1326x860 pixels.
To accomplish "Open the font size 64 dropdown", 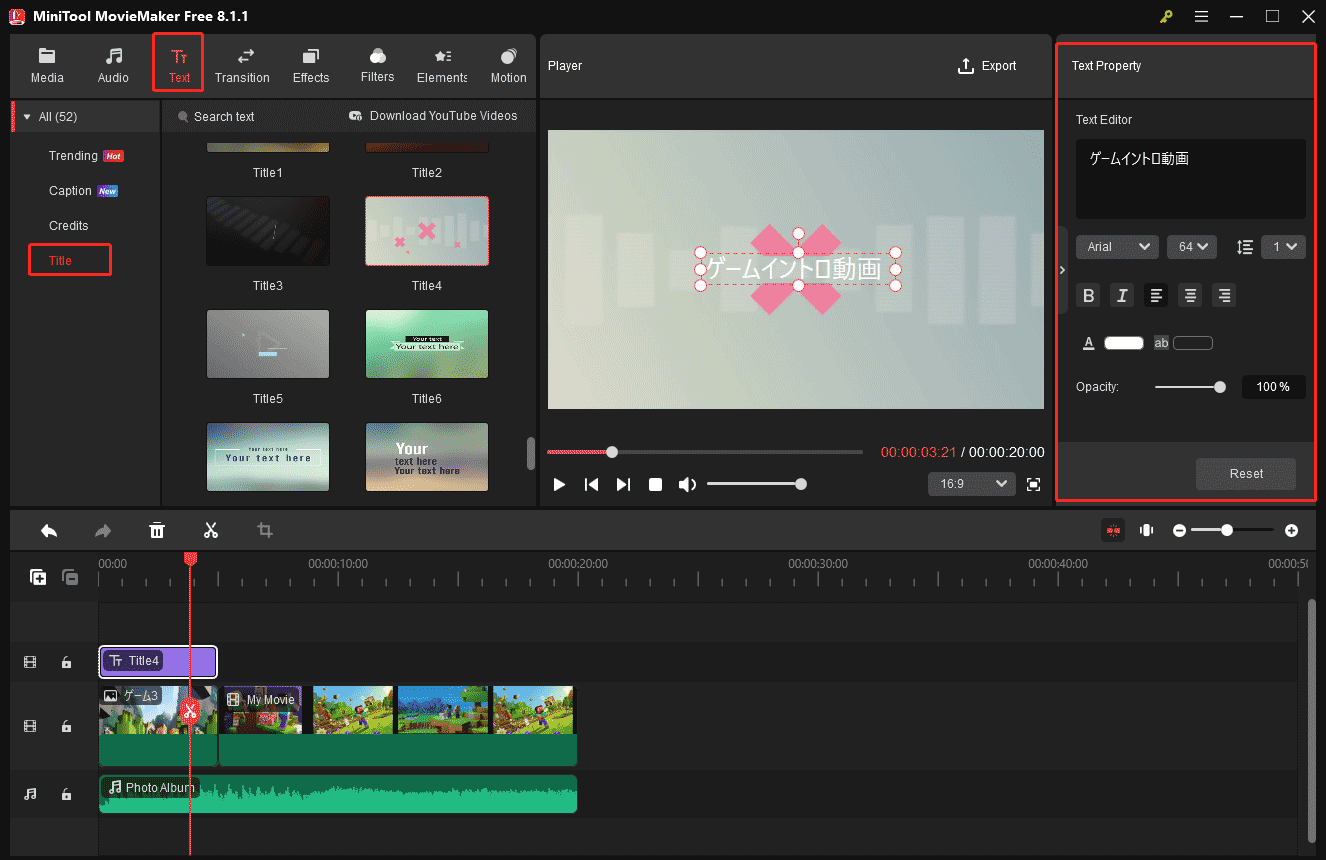I will pos(1191,247).
